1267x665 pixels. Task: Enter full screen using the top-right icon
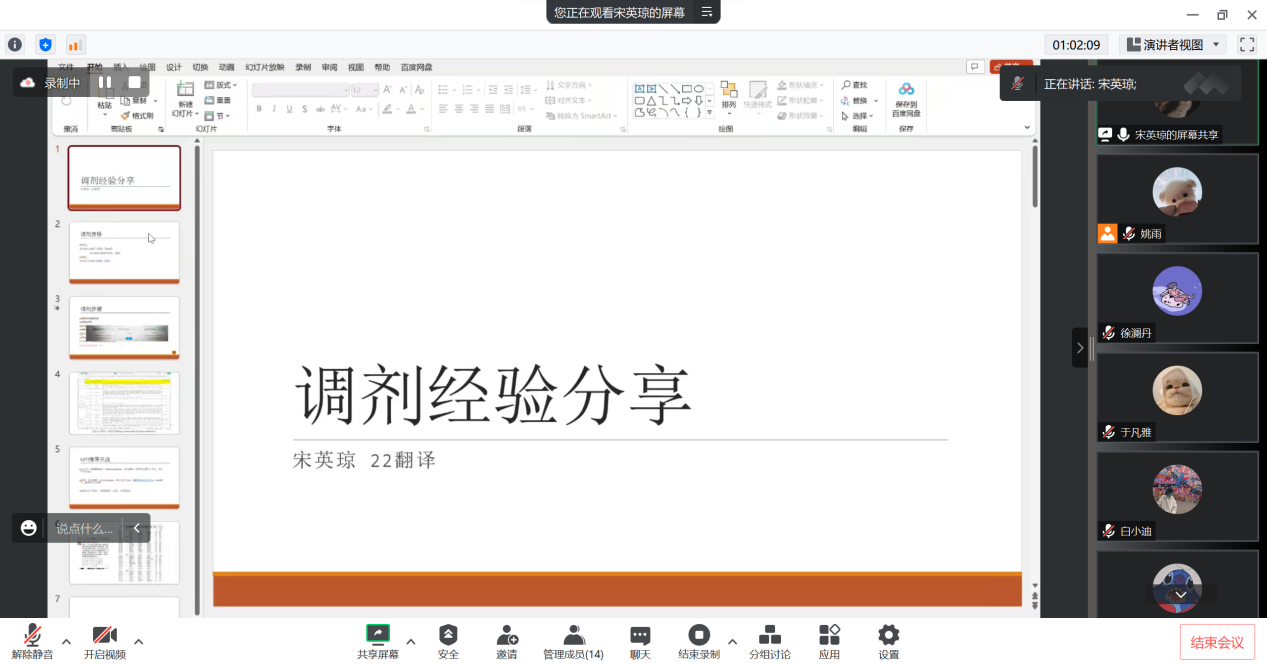[1246, 45]
